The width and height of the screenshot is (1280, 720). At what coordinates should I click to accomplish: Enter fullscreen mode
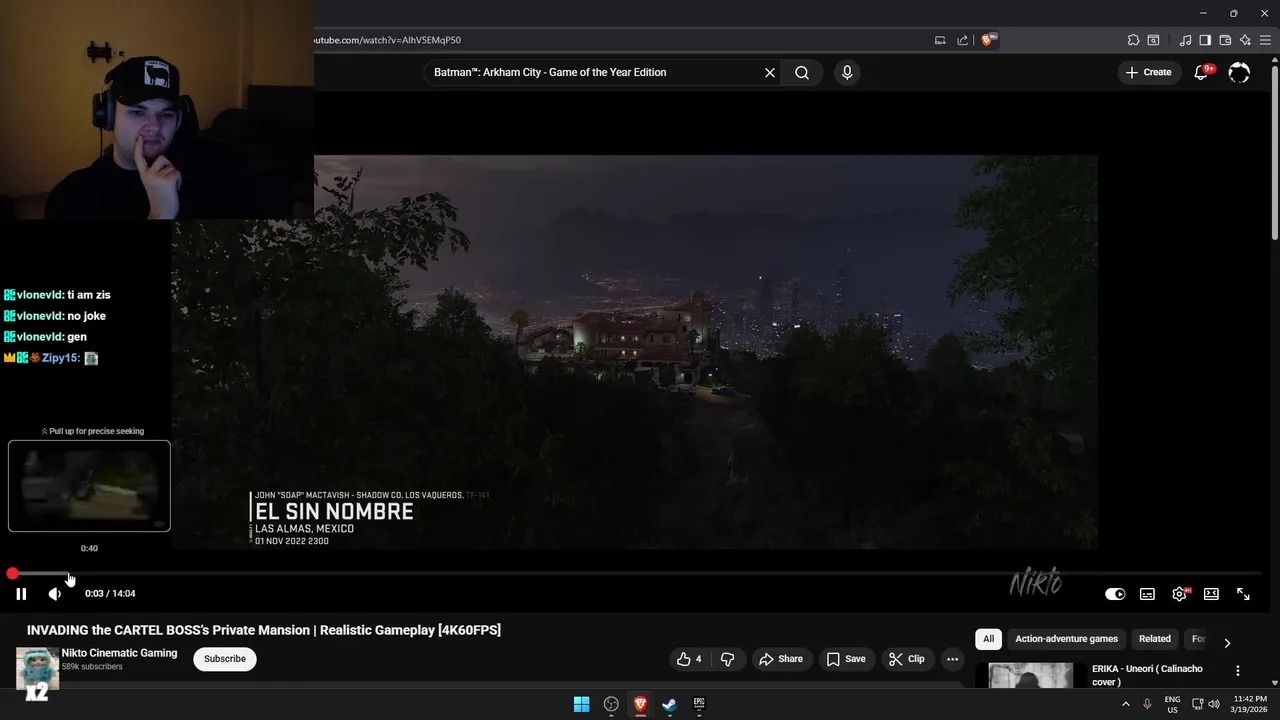pos(1243,594)
